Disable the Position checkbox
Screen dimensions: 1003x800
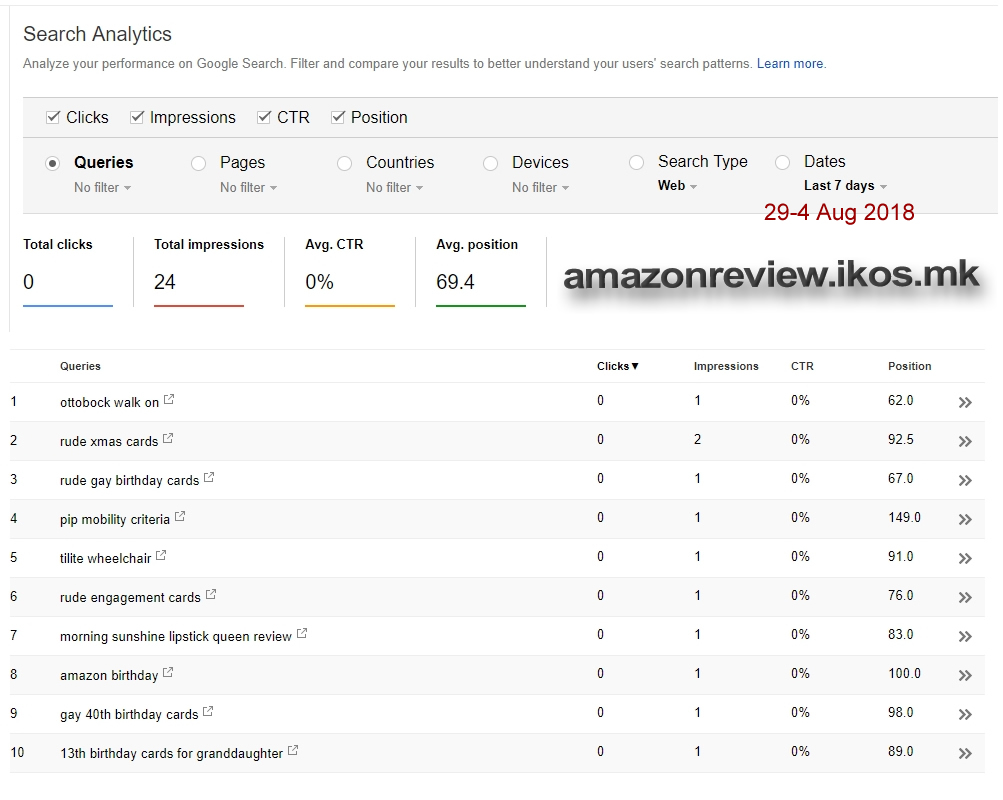coord(339,117)
